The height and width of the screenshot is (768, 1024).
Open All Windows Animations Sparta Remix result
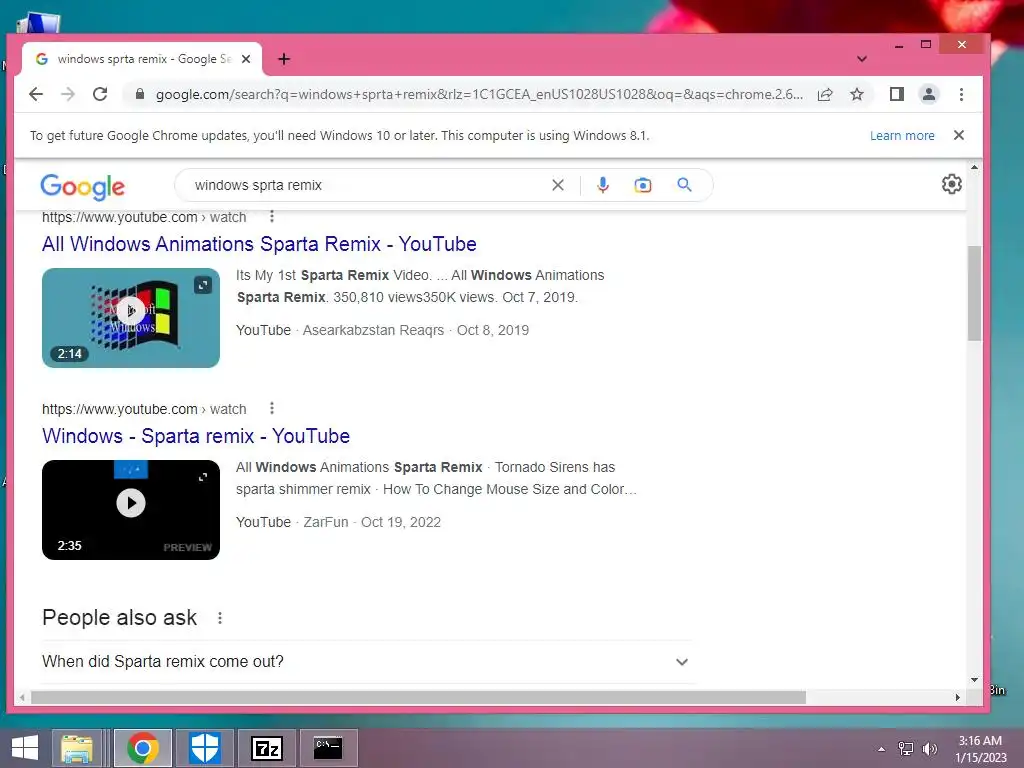pyautogui.click(x=259, y=244)
